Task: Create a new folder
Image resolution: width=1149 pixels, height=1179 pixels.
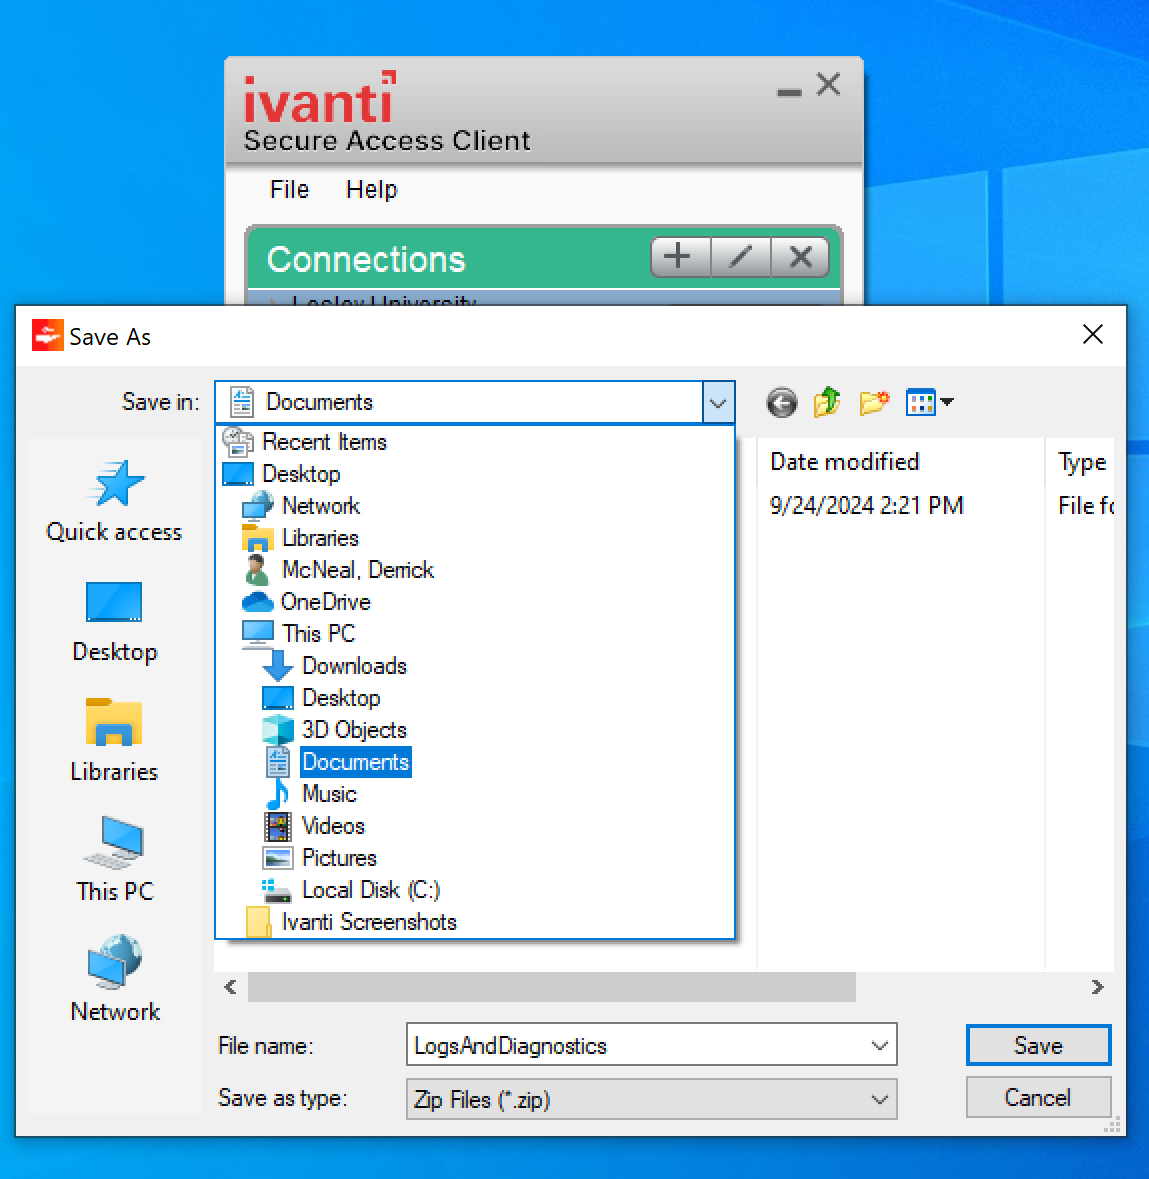Action: click(x=874, y=402)
